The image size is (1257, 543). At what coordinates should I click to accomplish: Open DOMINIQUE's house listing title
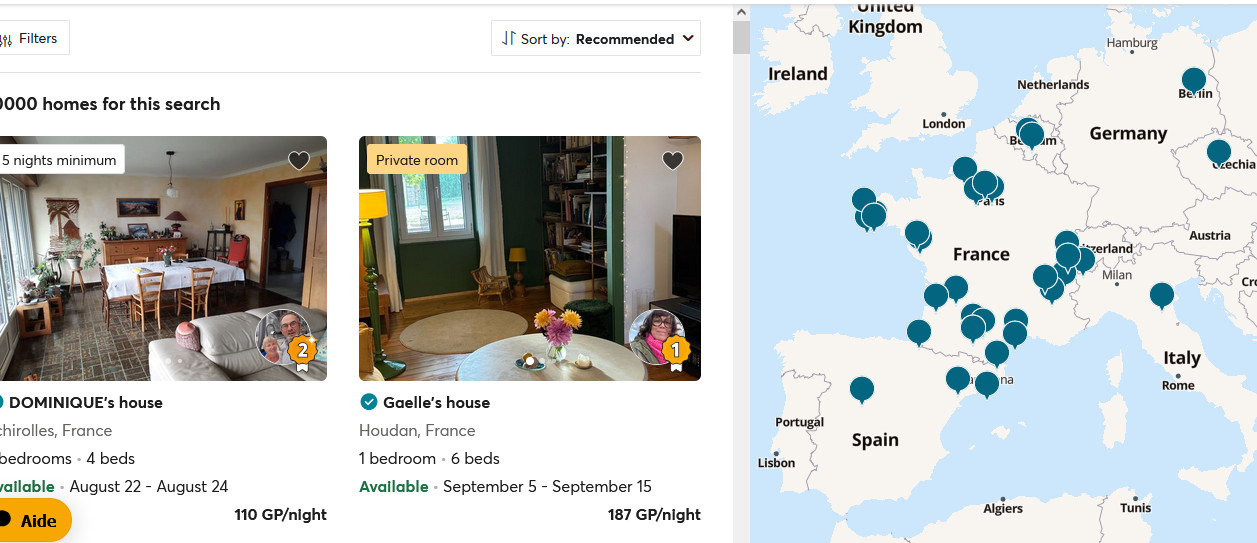pos(85,403)
